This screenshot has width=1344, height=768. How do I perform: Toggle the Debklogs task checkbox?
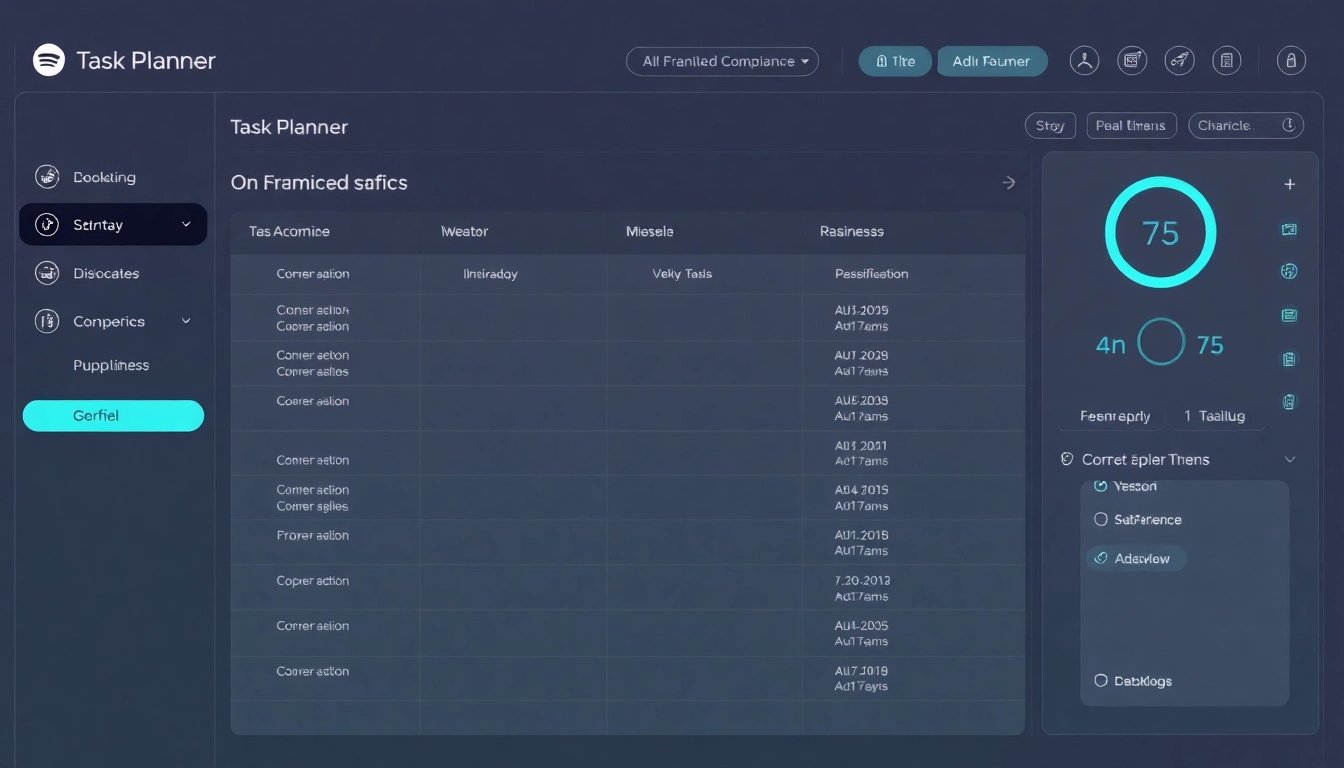pos(1100,680)
